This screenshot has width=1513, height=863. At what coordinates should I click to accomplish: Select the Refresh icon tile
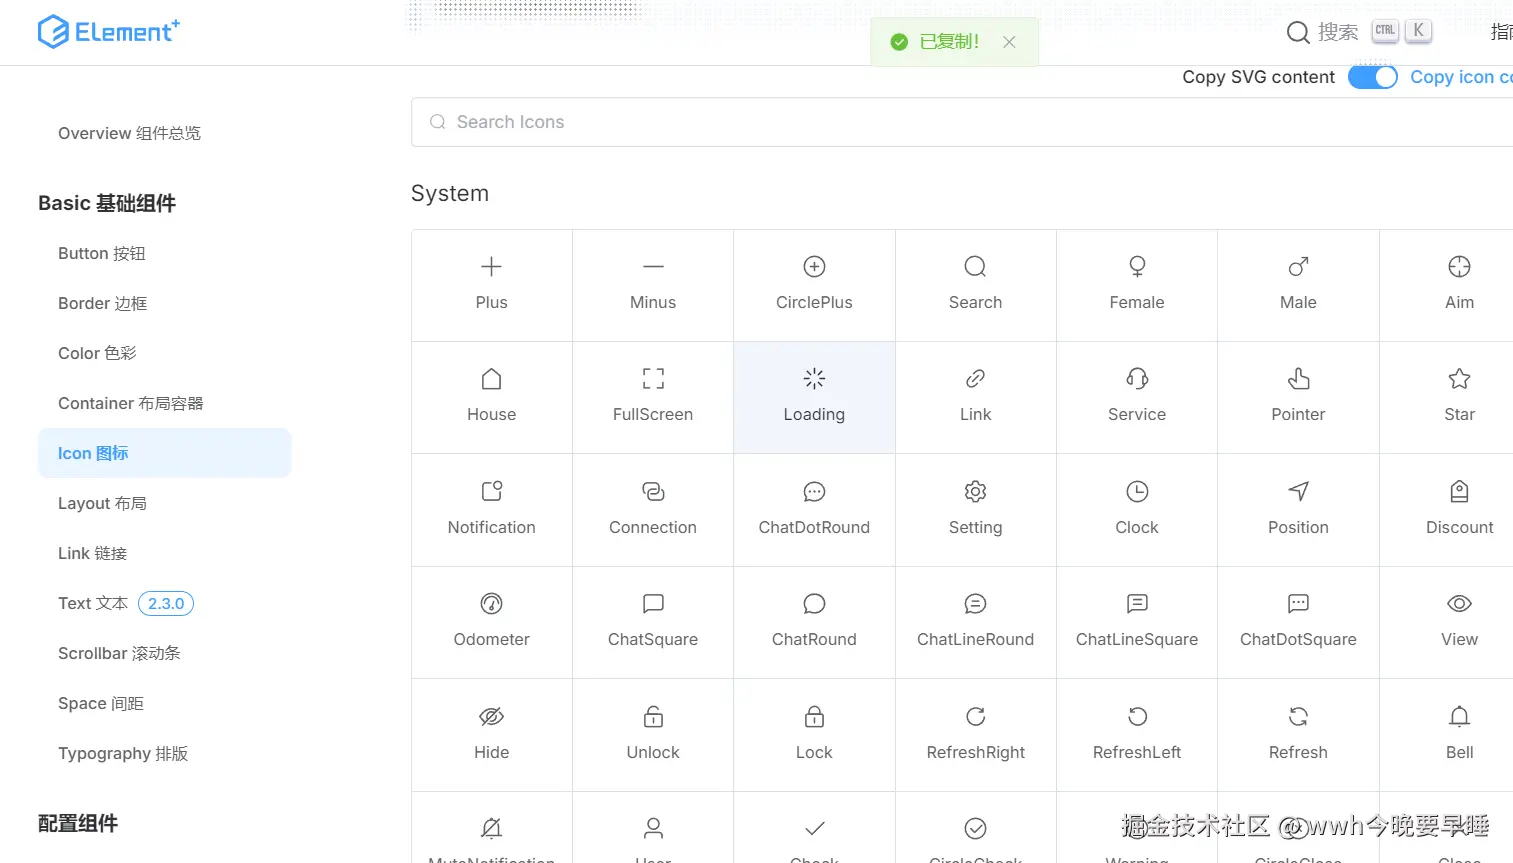coord(1298,735)
